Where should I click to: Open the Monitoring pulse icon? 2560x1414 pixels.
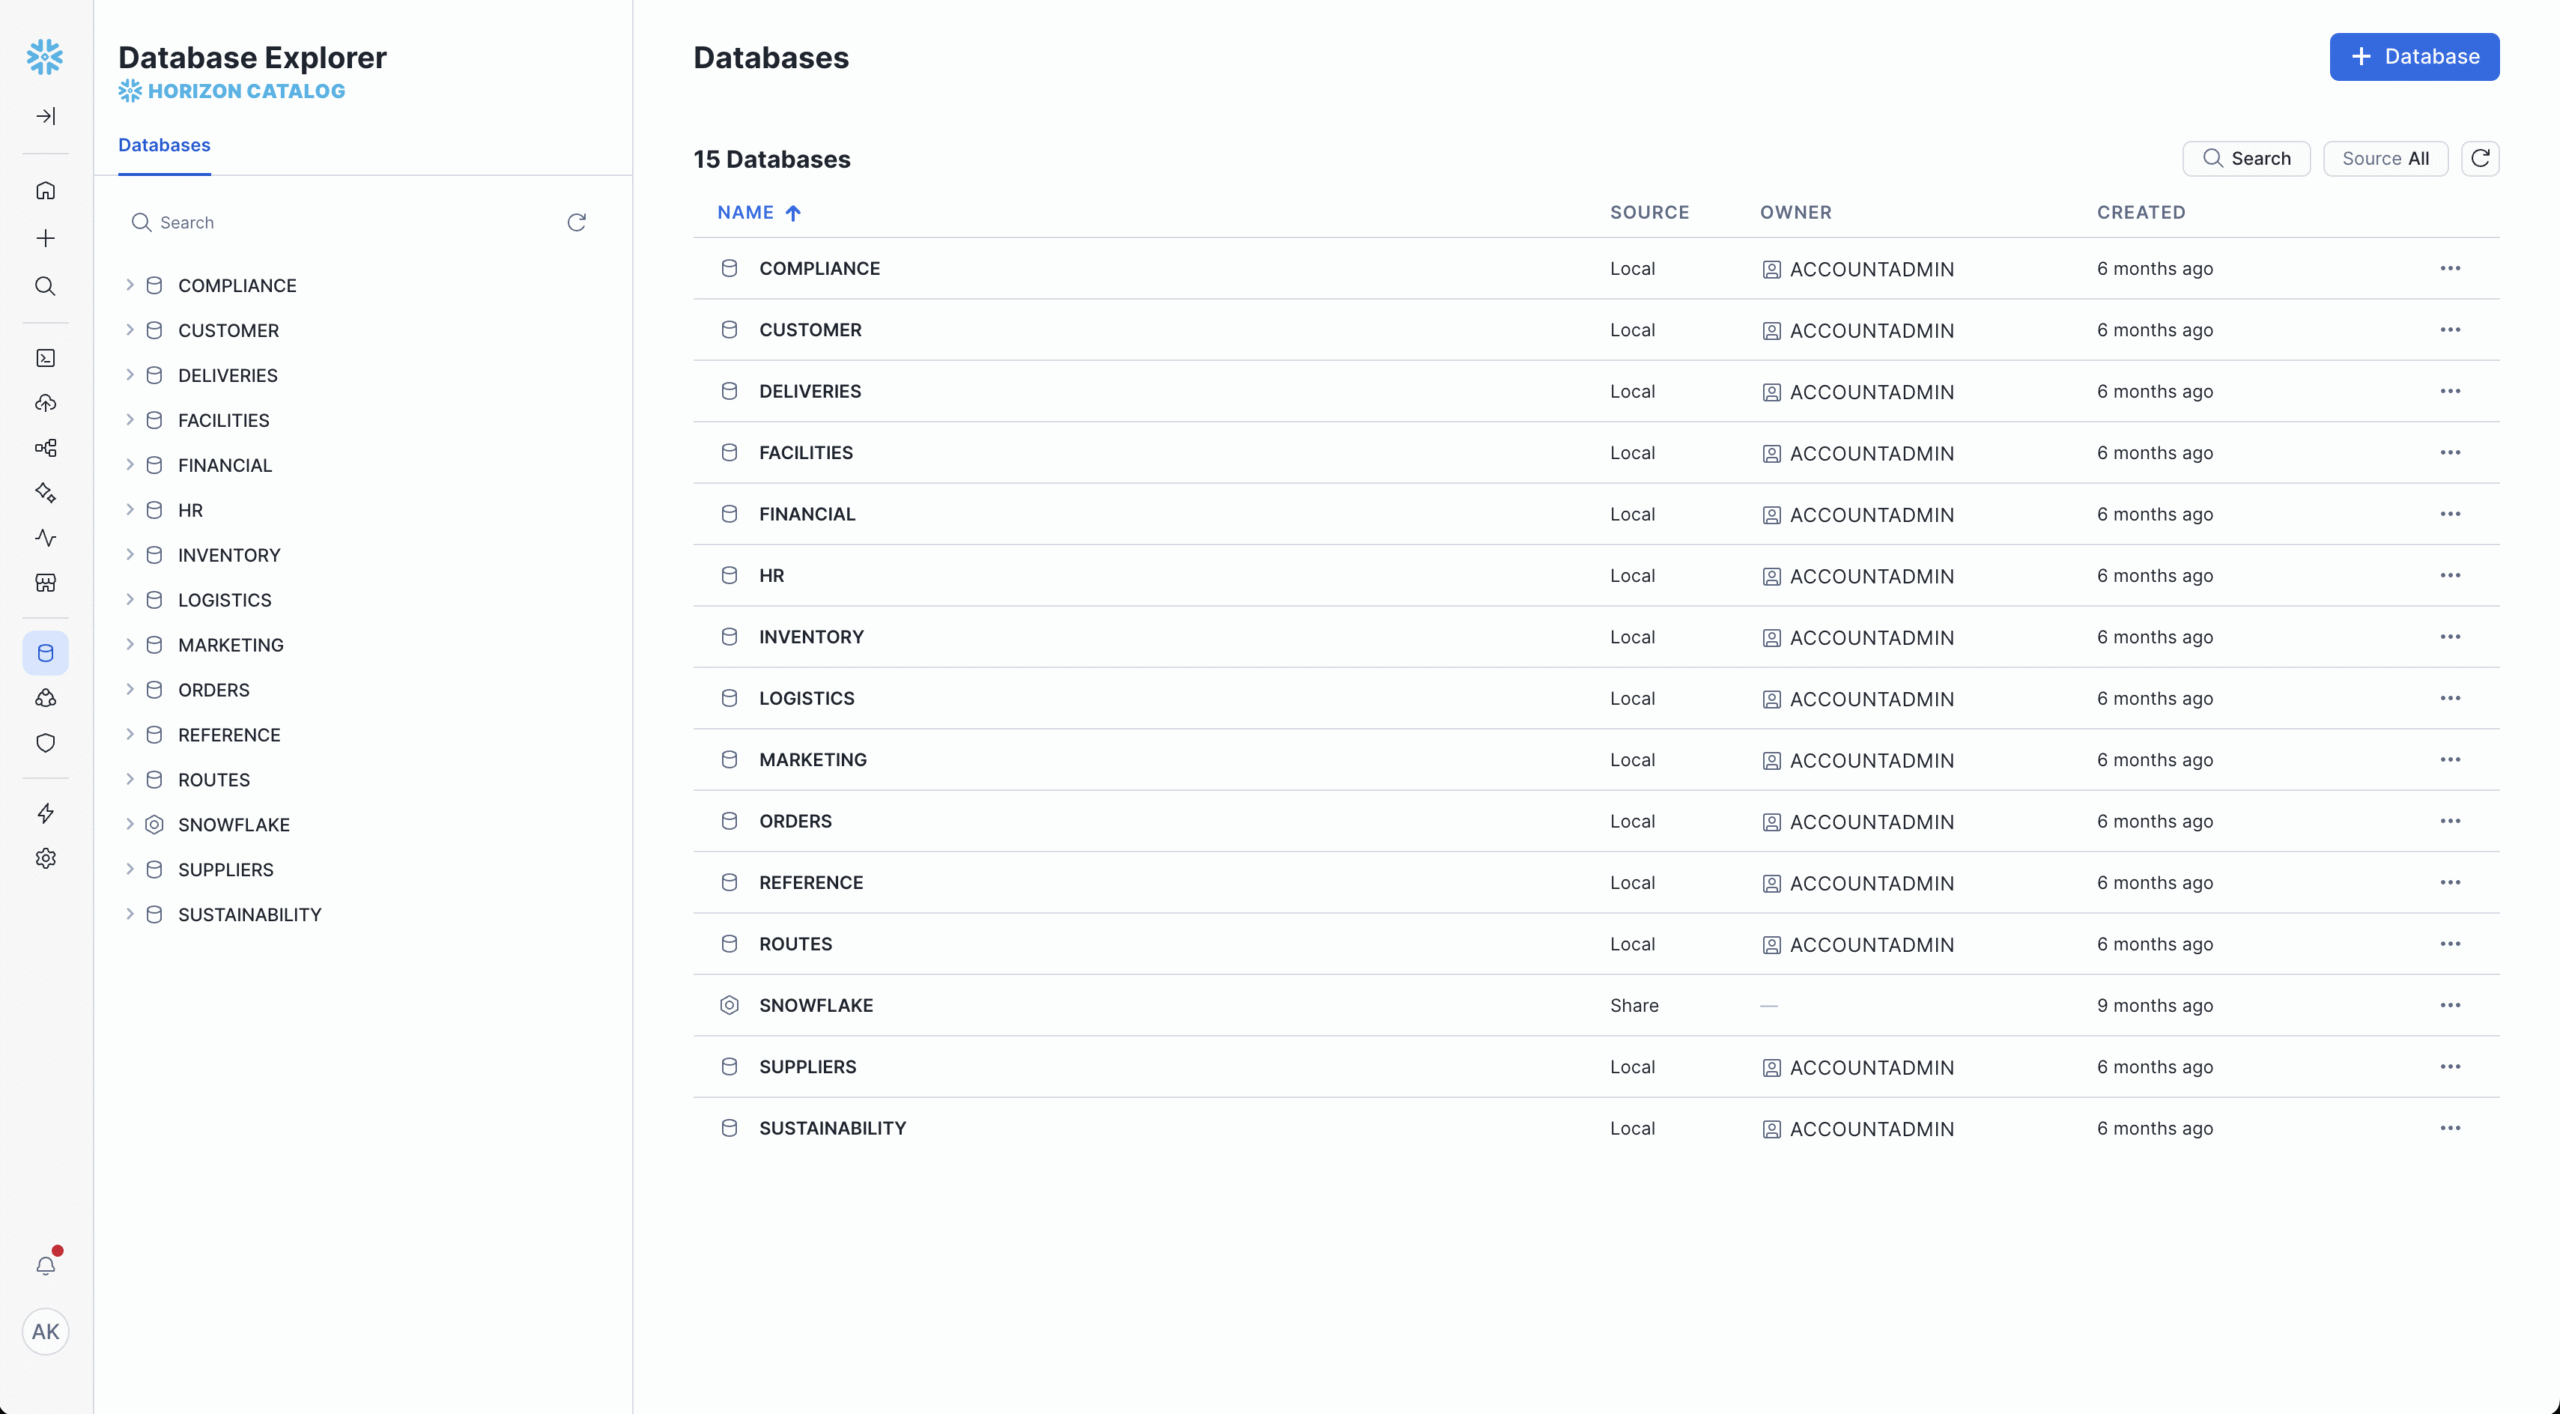45,538
